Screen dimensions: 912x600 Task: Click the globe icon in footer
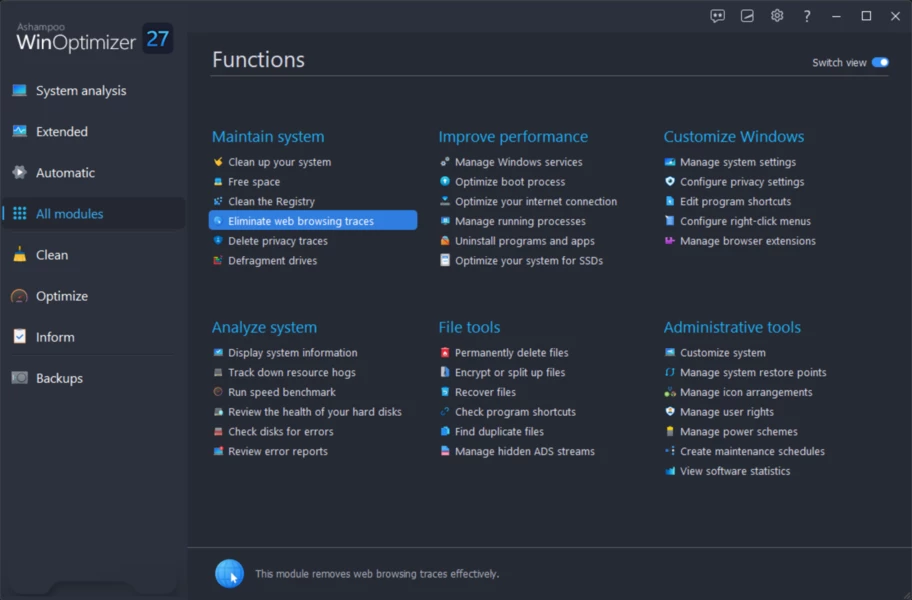click(229, 573)
